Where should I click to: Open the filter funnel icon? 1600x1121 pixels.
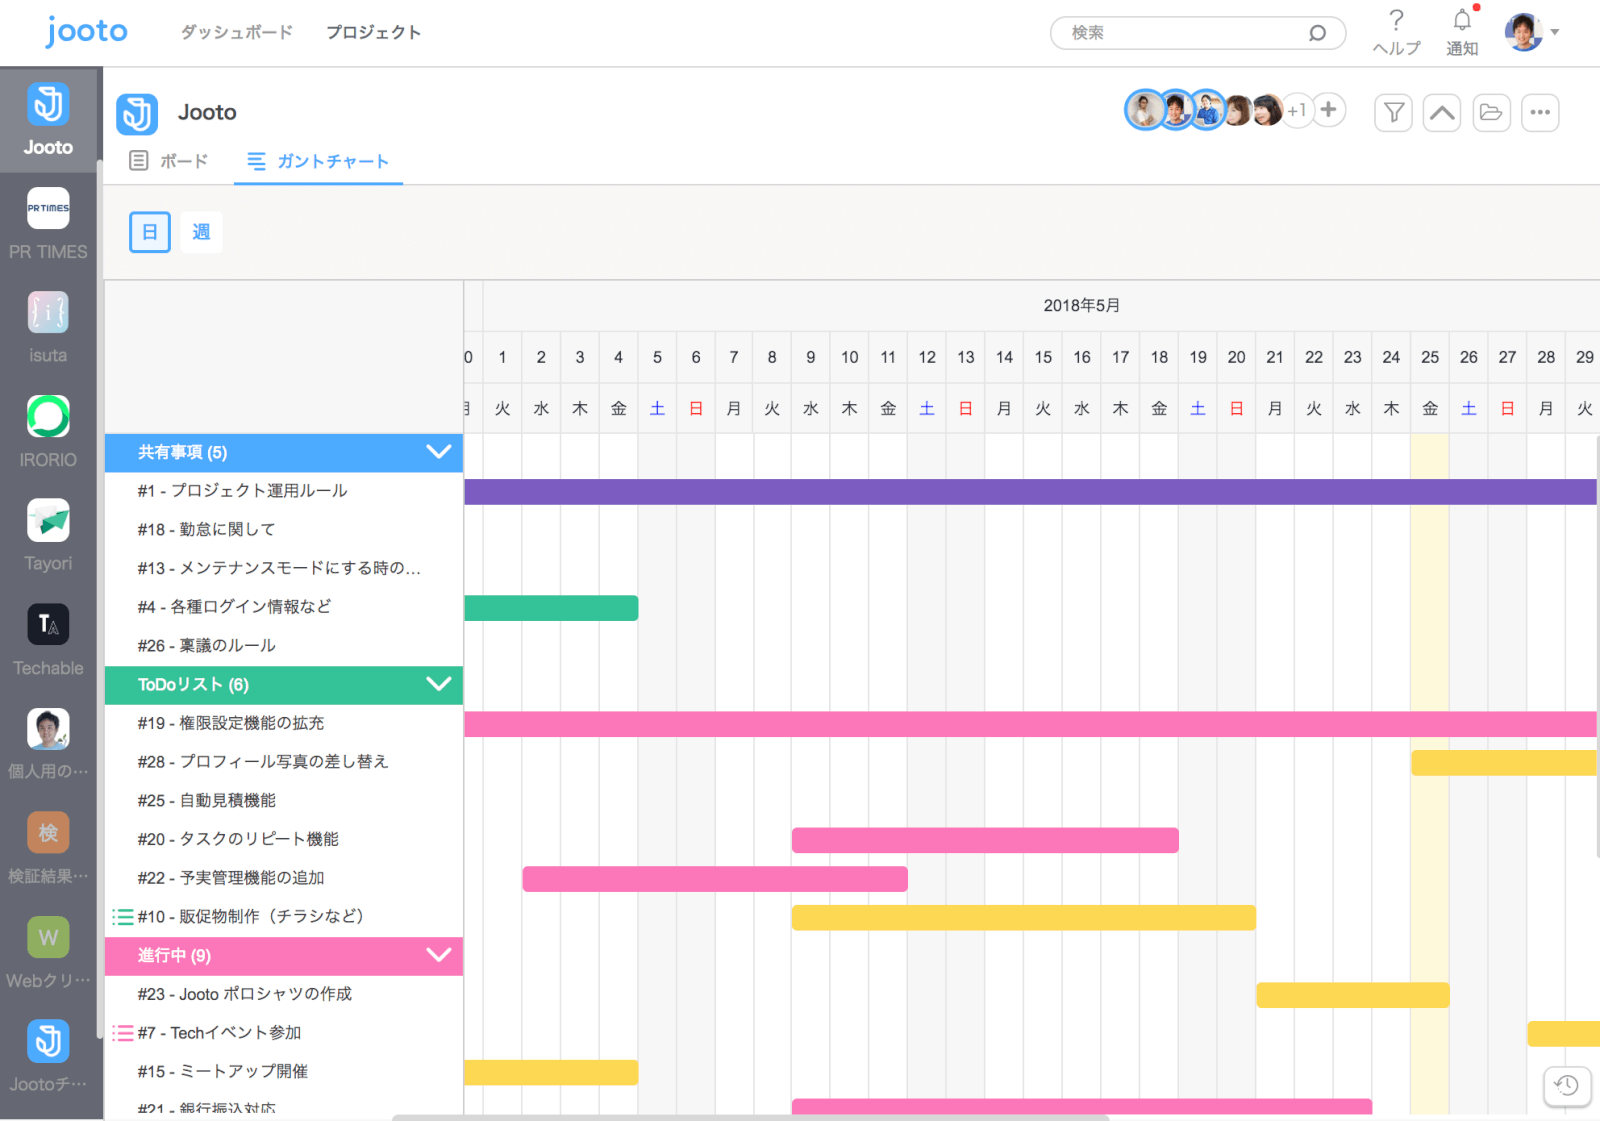point(1394,112)
